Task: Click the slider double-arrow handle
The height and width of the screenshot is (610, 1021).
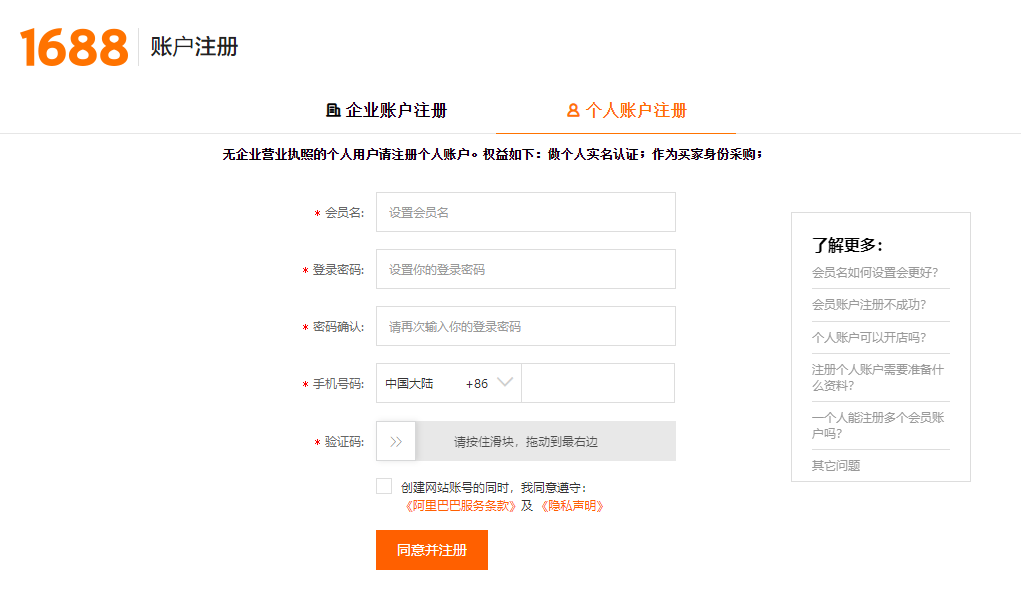Action: 396,441
